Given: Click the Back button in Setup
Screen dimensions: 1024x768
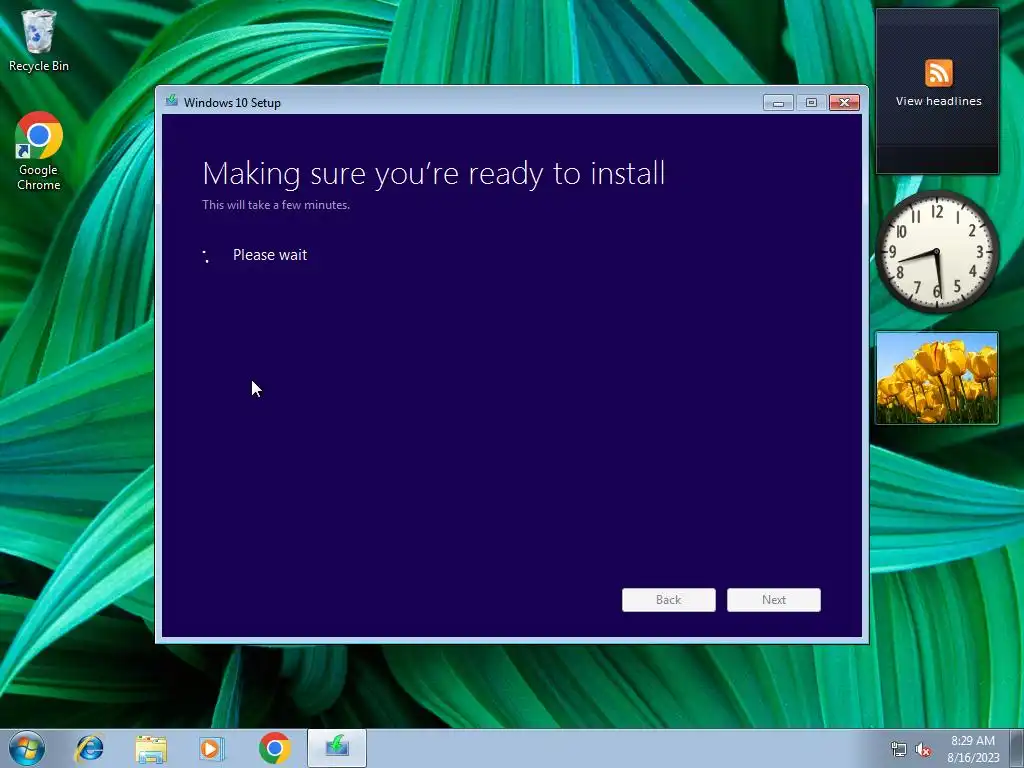Looking at the screenshot, I should pyautogui.click(x=669, y=600).
